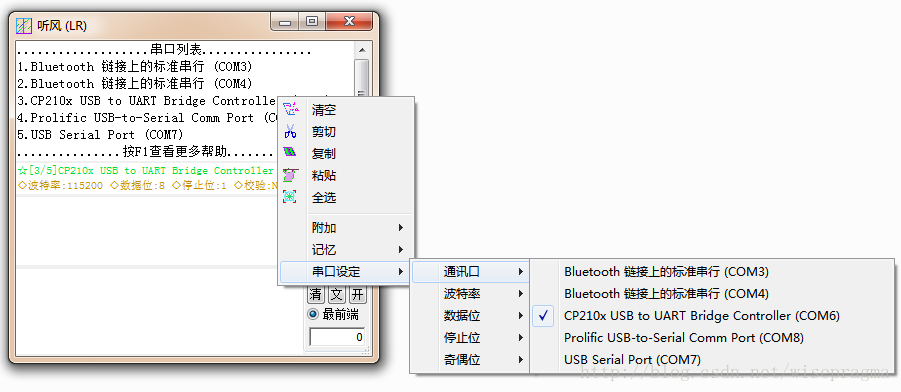Expand the 通讯口 submenu
901x392 pixels.
(470, 271)
